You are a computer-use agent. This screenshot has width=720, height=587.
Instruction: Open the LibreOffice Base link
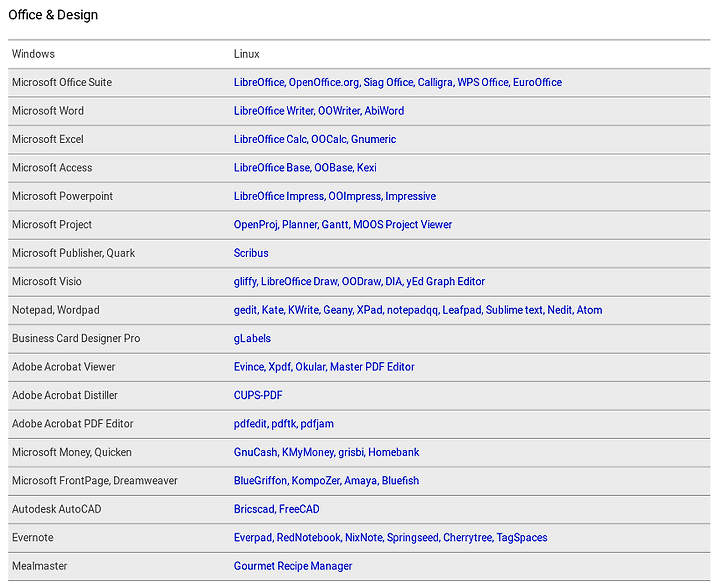click(272, 168)
